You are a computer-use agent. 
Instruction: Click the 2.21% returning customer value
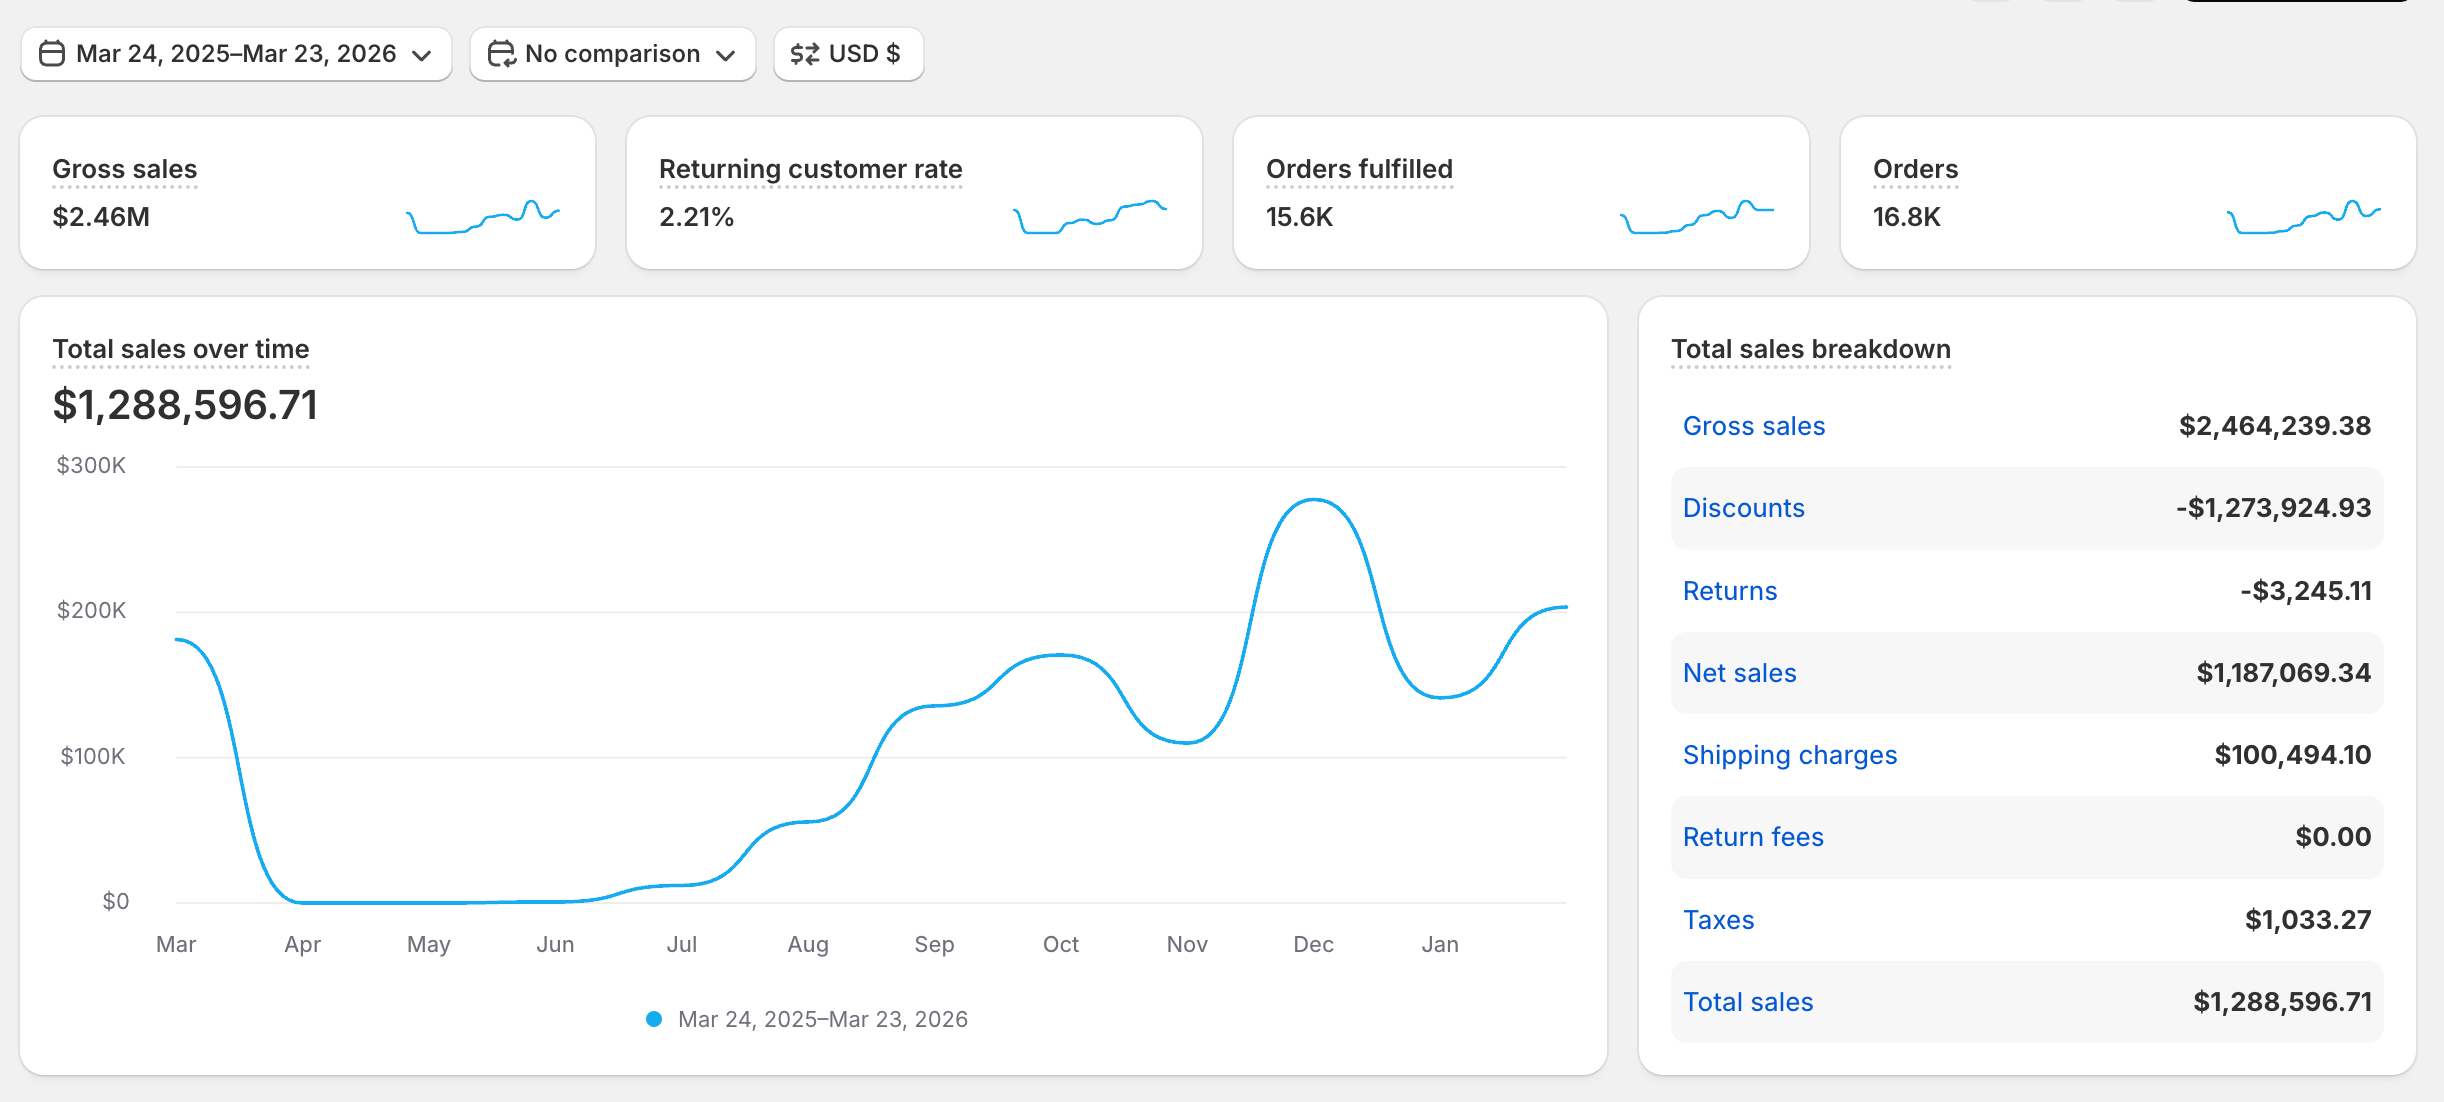697,217
